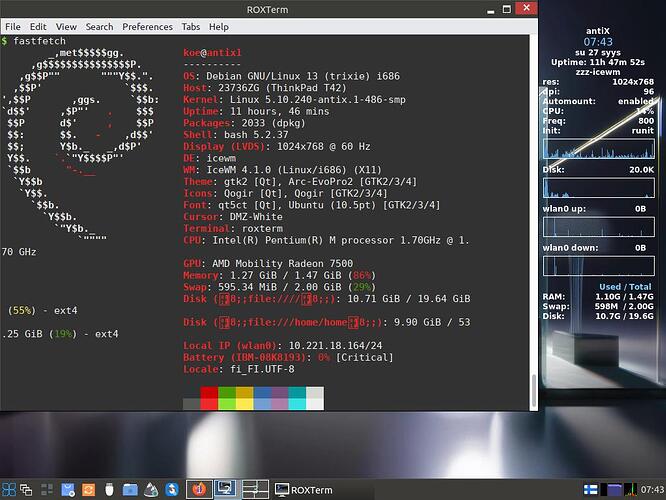
Task: Launch the blue round browser icon
Action: tap(172, 490)
